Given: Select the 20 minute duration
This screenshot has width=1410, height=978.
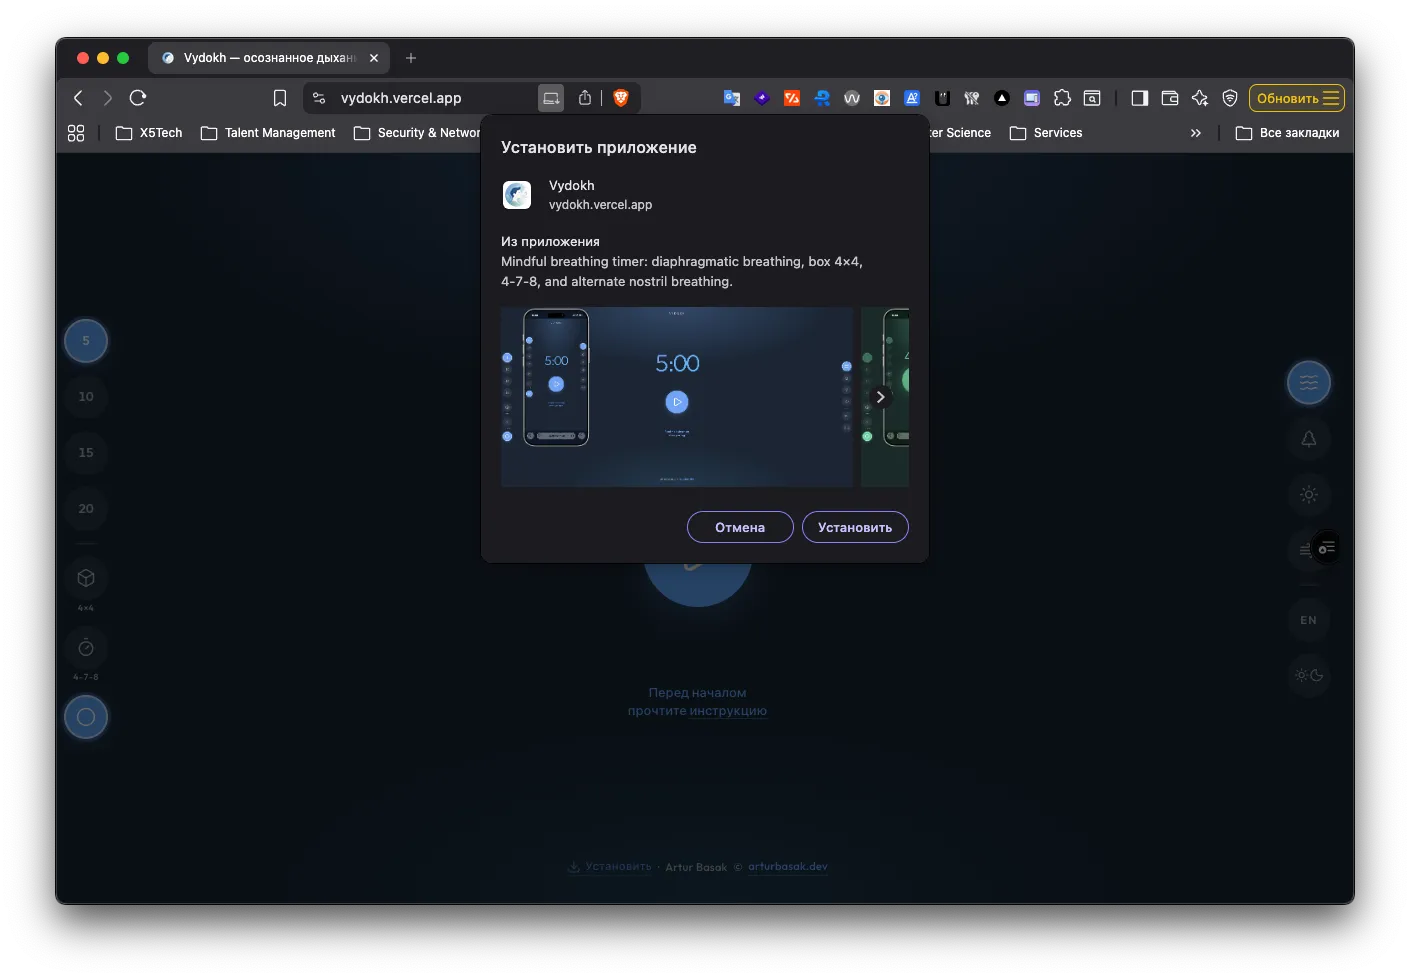Looking at the screenshot, I should [86, 509].
